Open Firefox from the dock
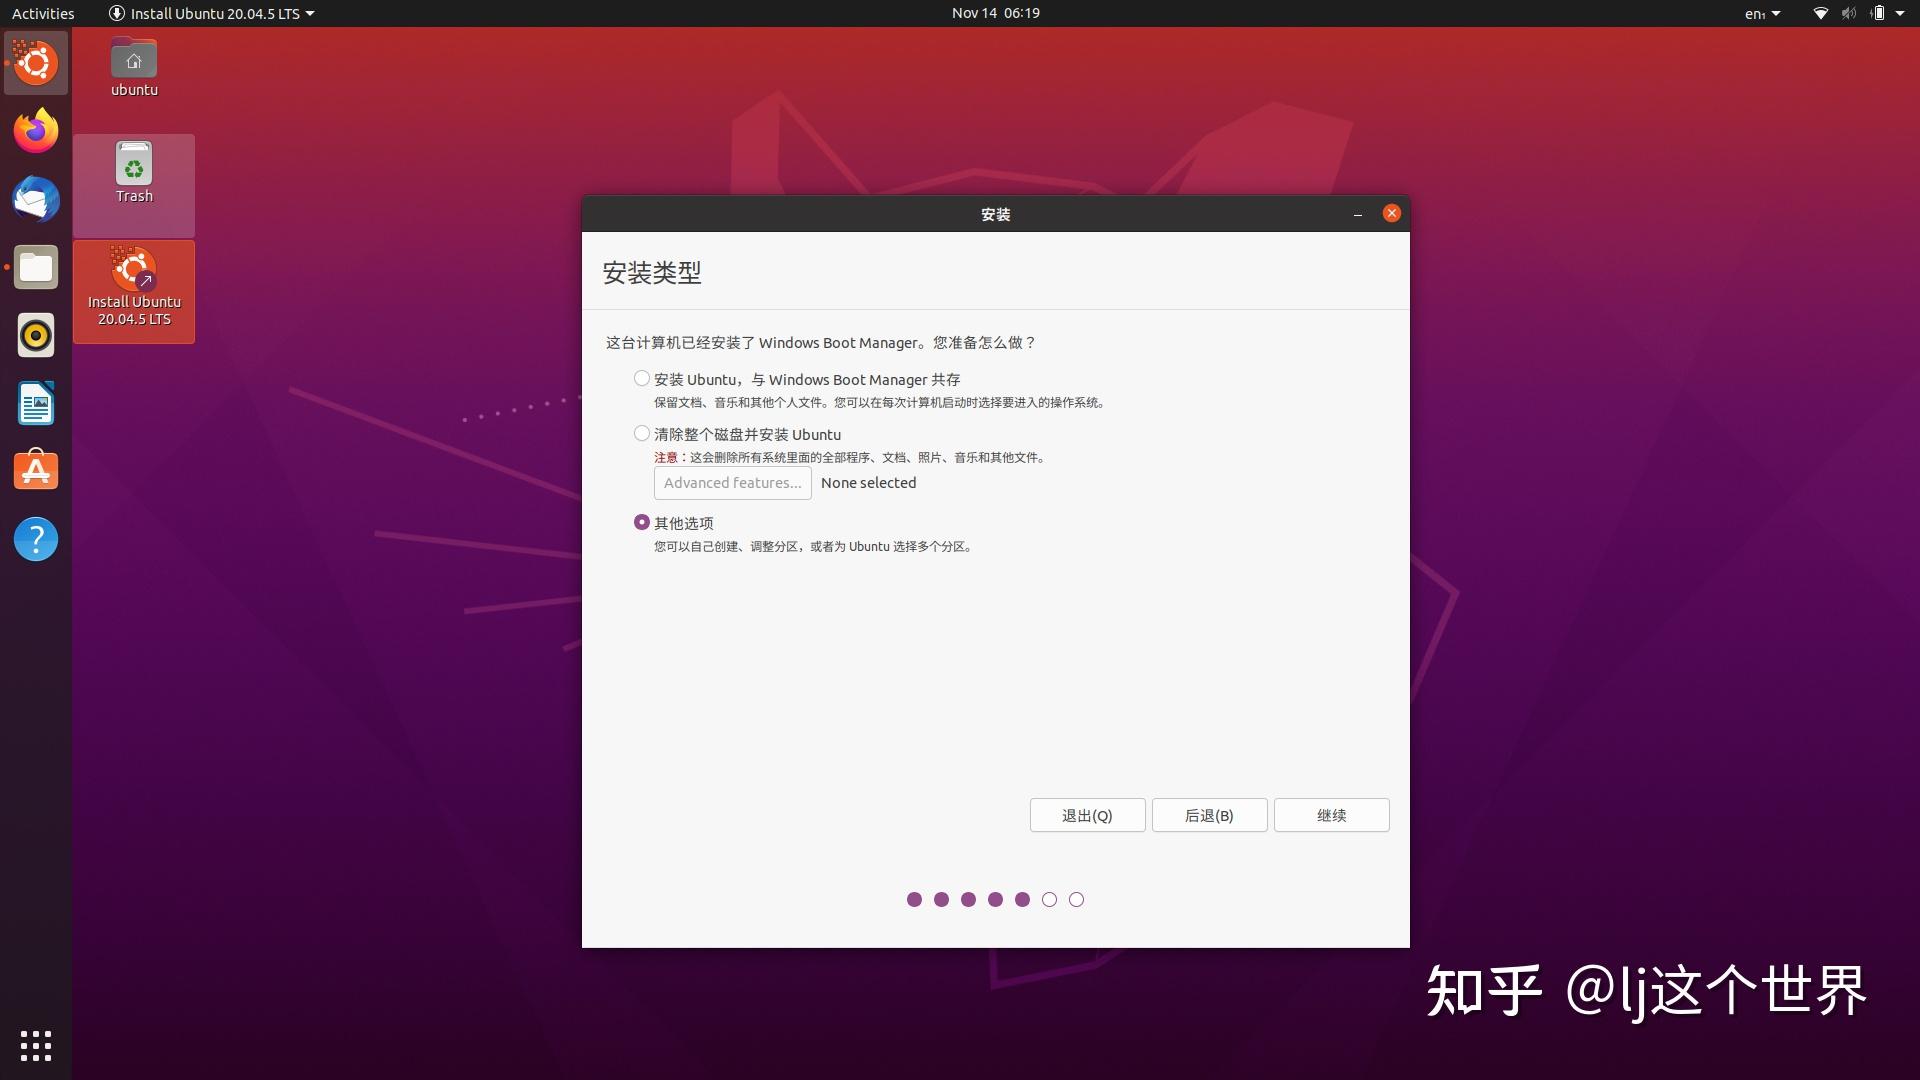1920x1080 pixels. pyautogui.click(x=36, y=130)
